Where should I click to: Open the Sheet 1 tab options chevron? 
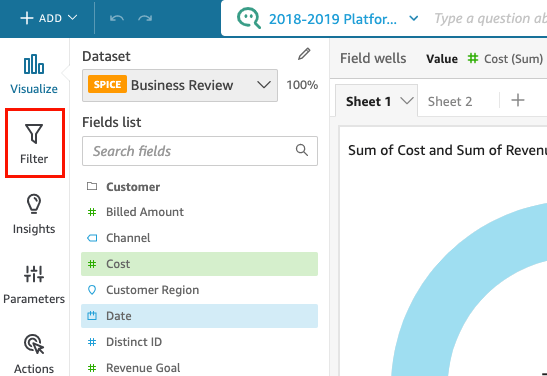pos(407,101)
